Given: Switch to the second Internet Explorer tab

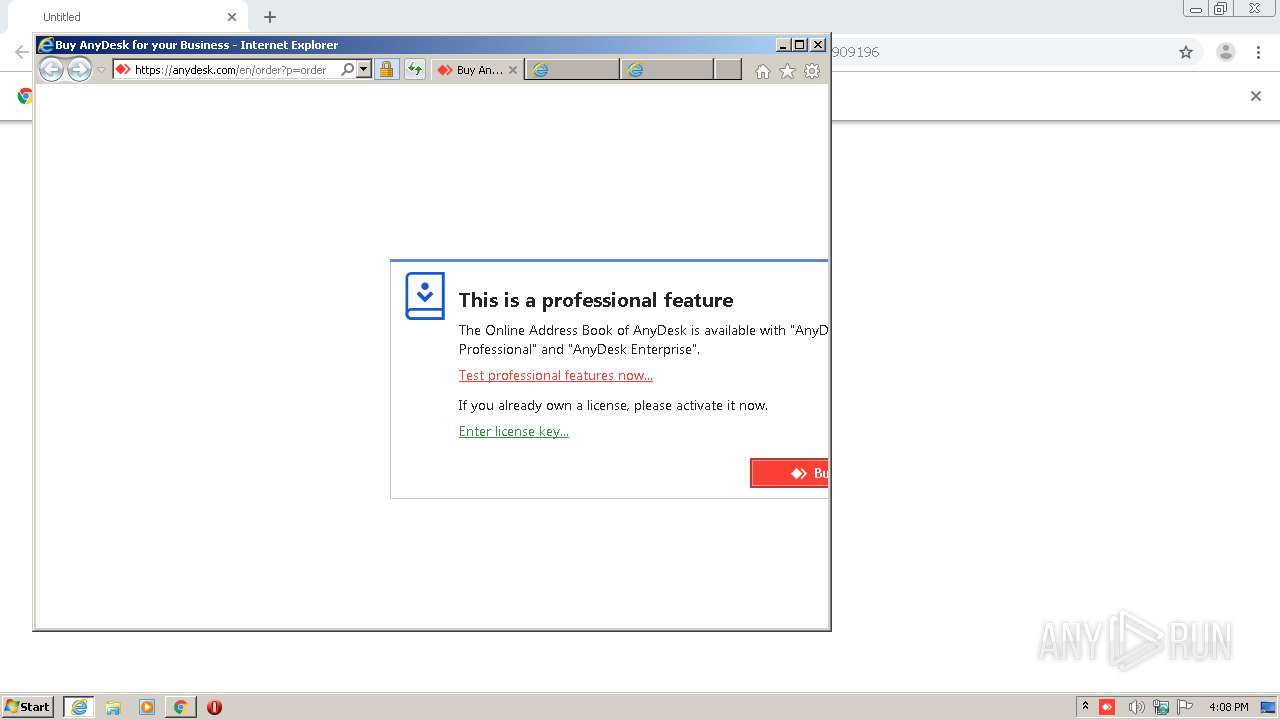Looking at the screenshot, I should pyautogui.click(x=572, y=70).
